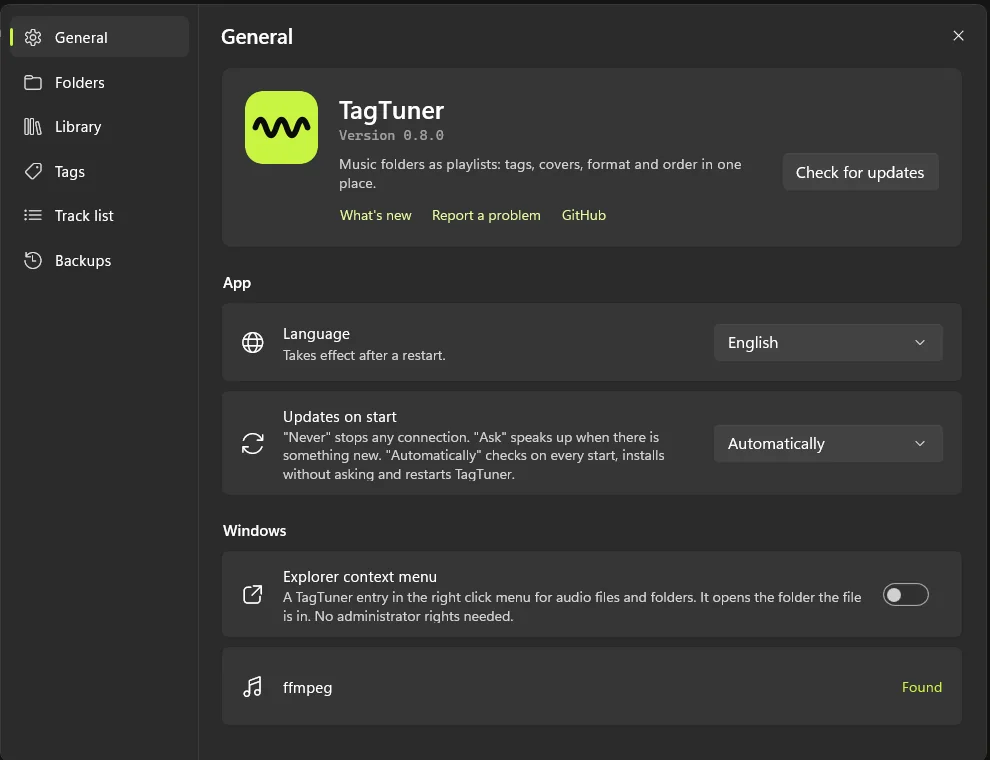Click the Takes effect after a restart note

tap(364, 355)
